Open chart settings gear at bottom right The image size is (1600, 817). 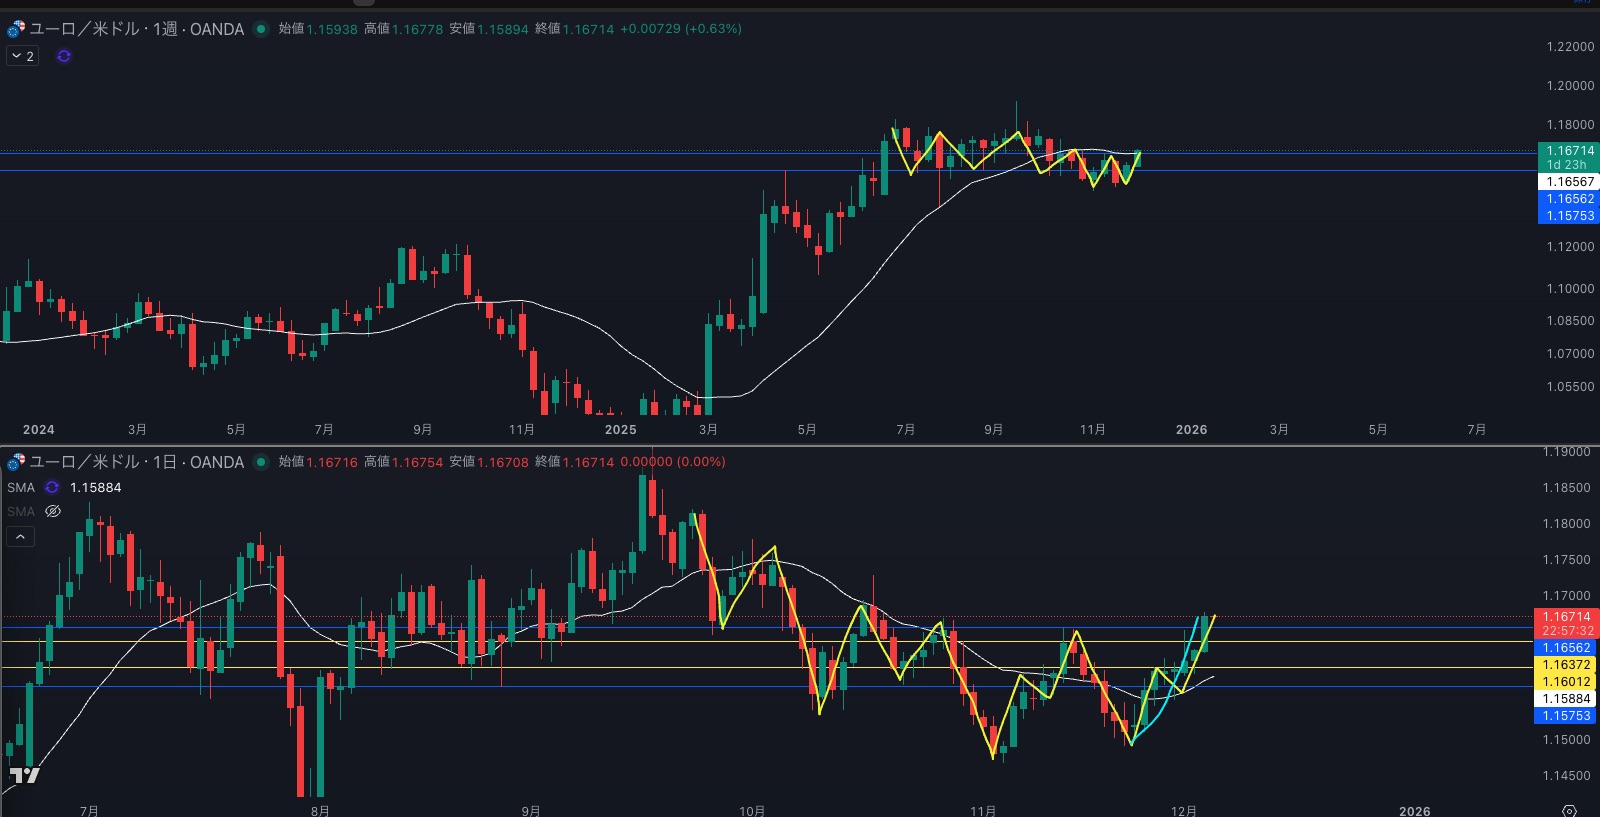tap(1569, 810)
